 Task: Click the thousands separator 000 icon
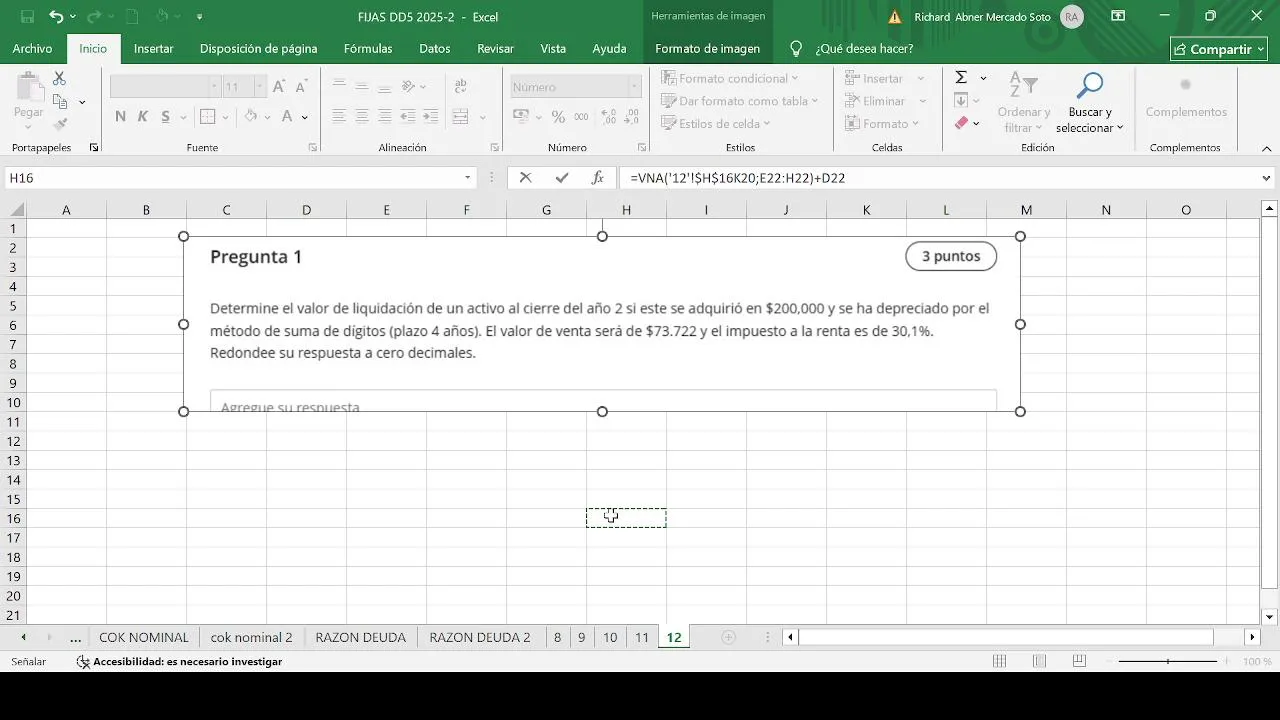tap(580, 116)
